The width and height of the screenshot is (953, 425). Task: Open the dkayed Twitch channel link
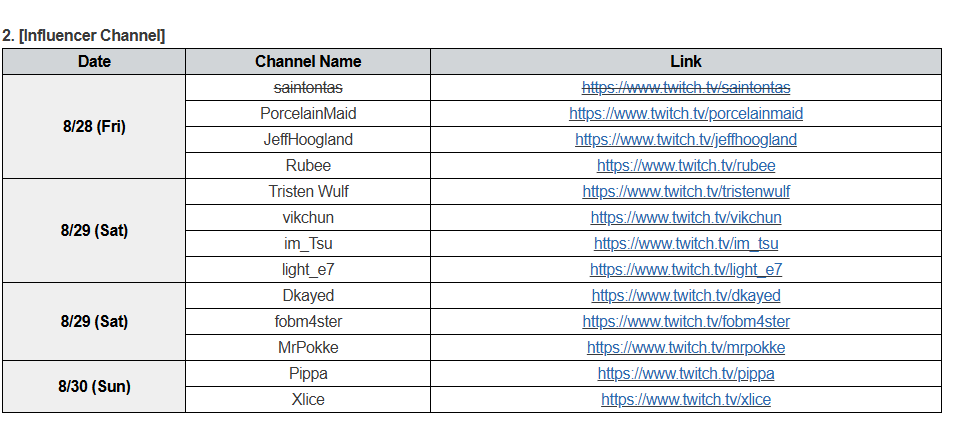(x=686, y=295)
